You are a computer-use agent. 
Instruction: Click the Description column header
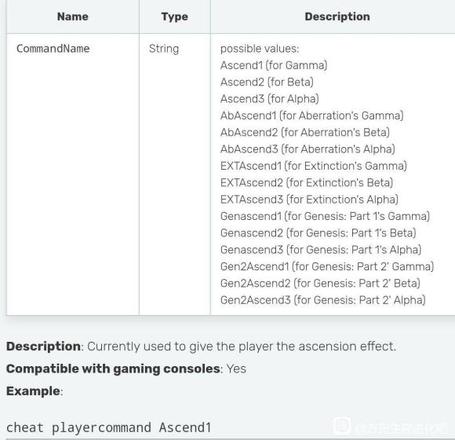click(x=337, y=17)
